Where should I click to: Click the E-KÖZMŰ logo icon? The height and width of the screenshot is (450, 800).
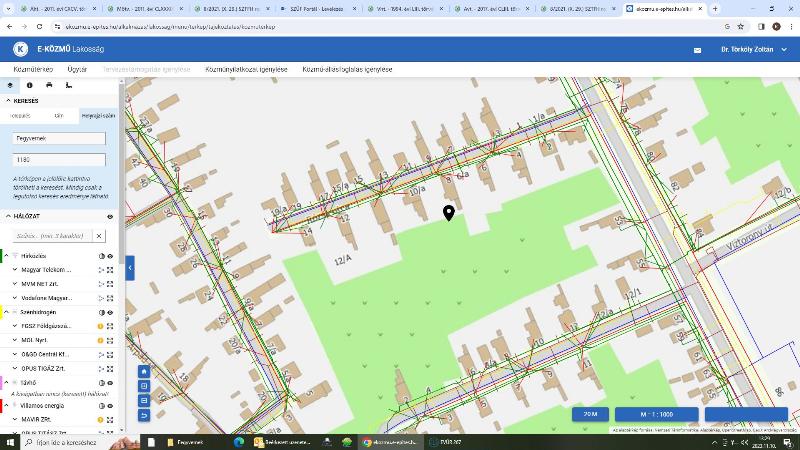(20, 49)
